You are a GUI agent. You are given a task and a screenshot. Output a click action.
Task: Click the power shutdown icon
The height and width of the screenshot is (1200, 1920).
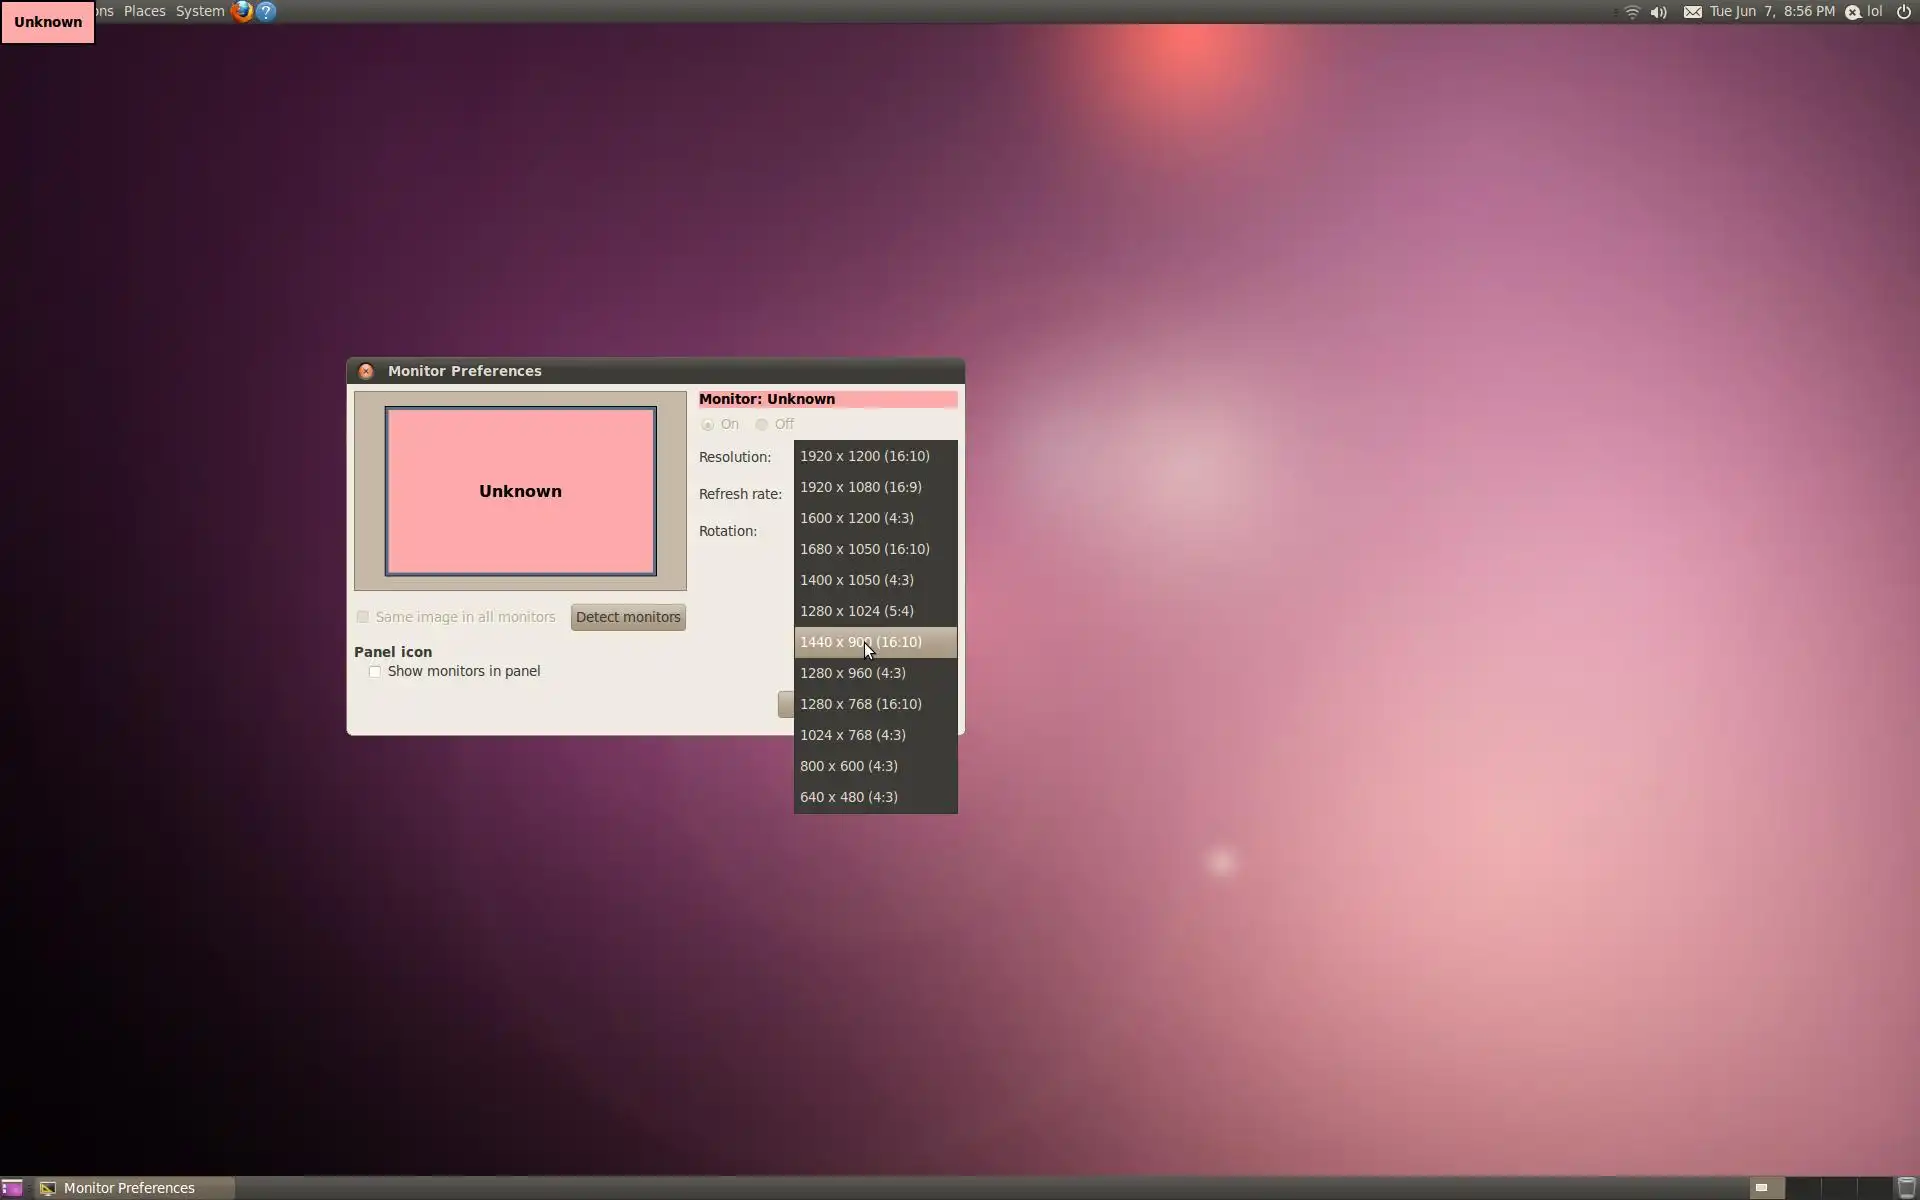tap(1904, 12)
